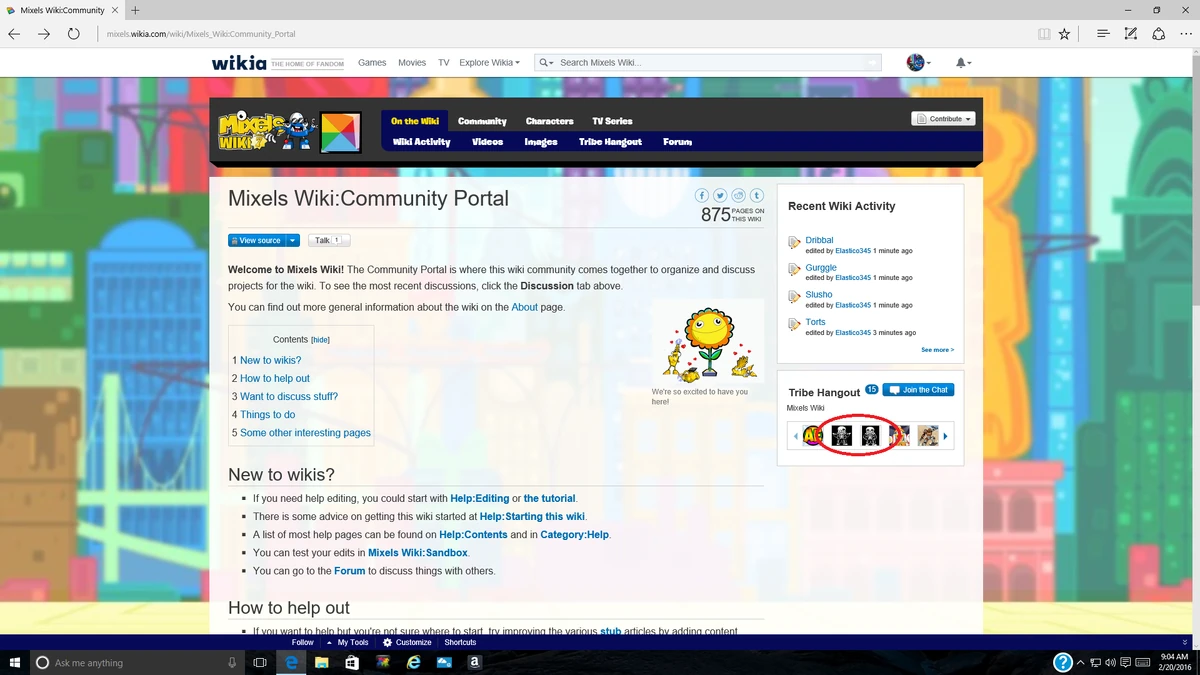Click the Cortana microphone icon in the taskbar

[x=232, y=662]
